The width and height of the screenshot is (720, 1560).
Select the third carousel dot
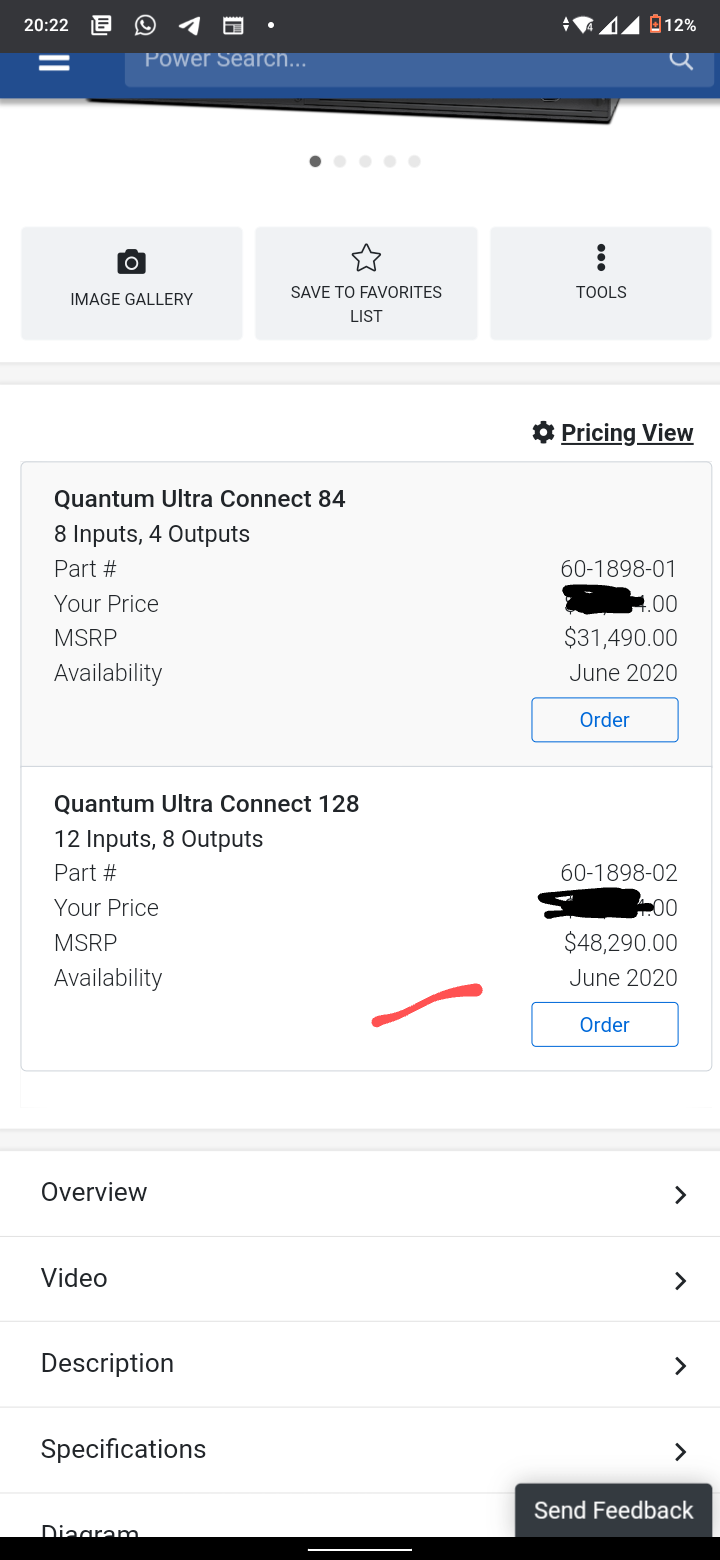coord(365,161)
